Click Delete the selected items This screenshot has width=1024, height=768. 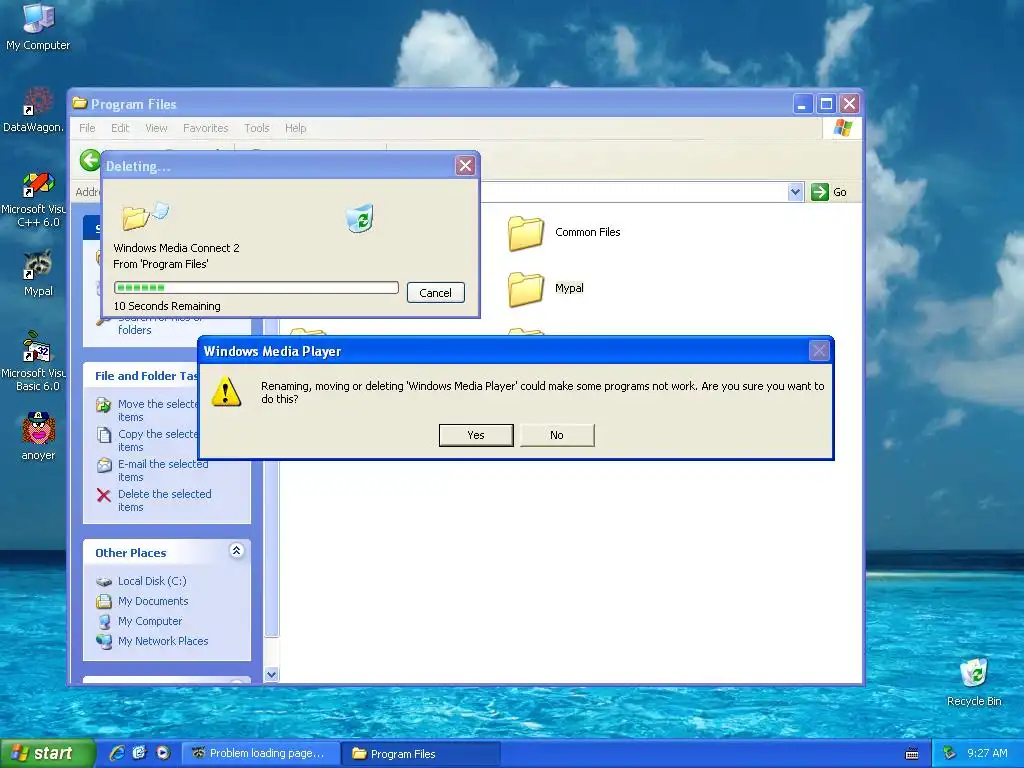tap(165, 501)
